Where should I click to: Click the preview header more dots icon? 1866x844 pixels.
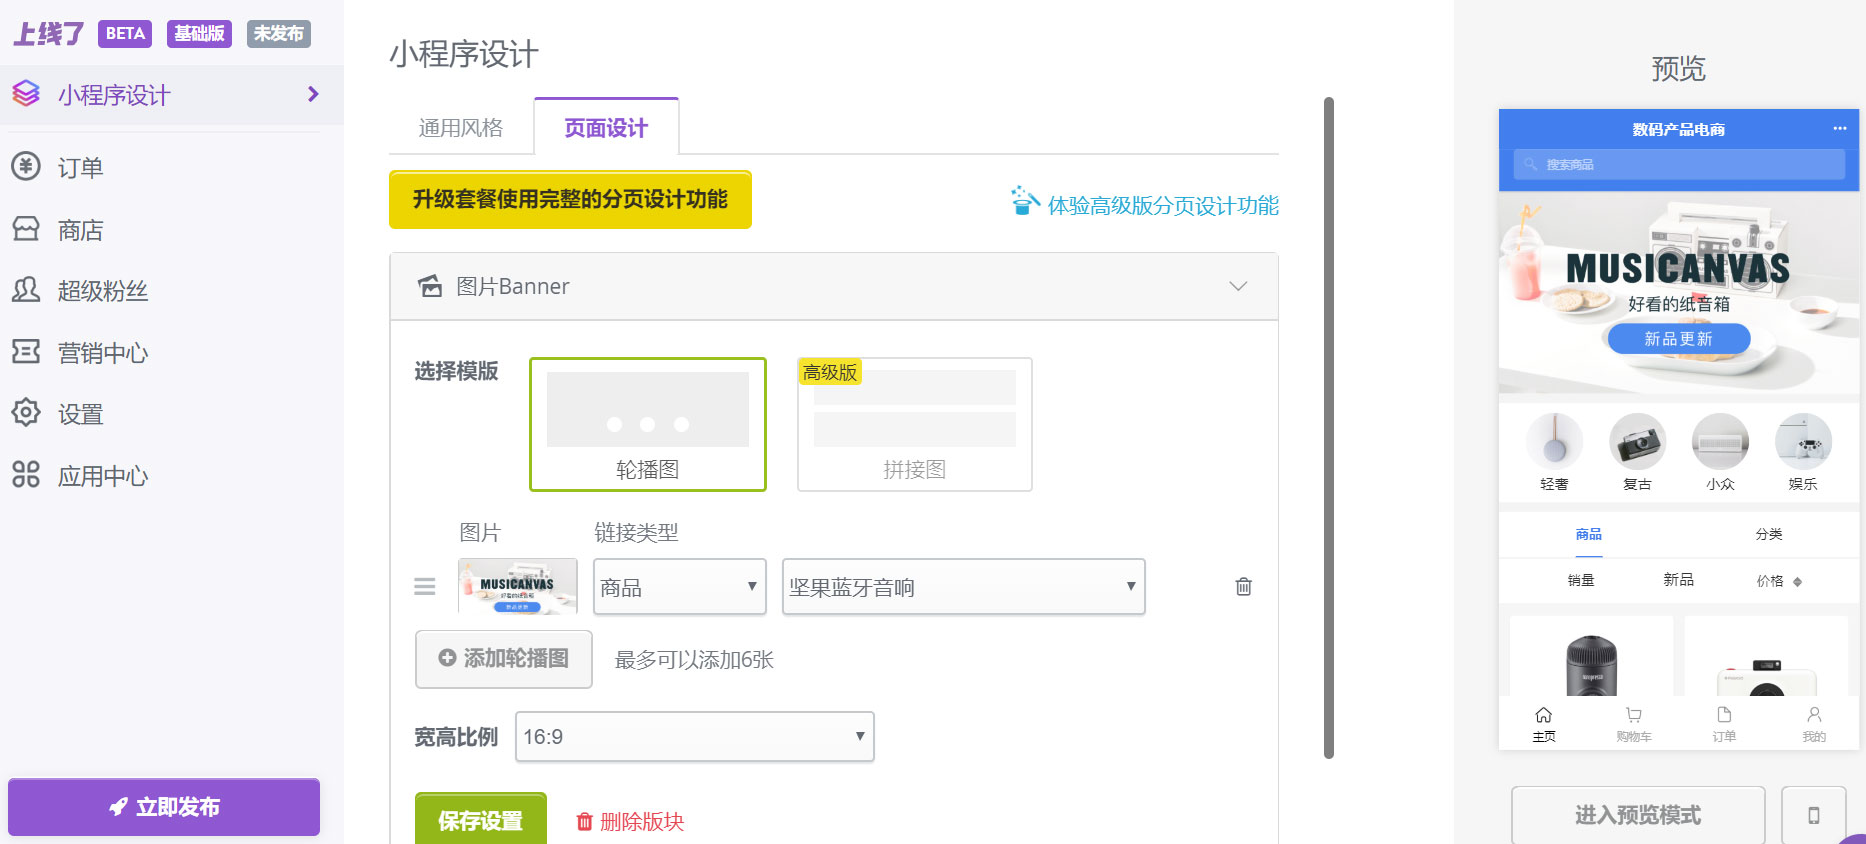tap(1840, 128)
